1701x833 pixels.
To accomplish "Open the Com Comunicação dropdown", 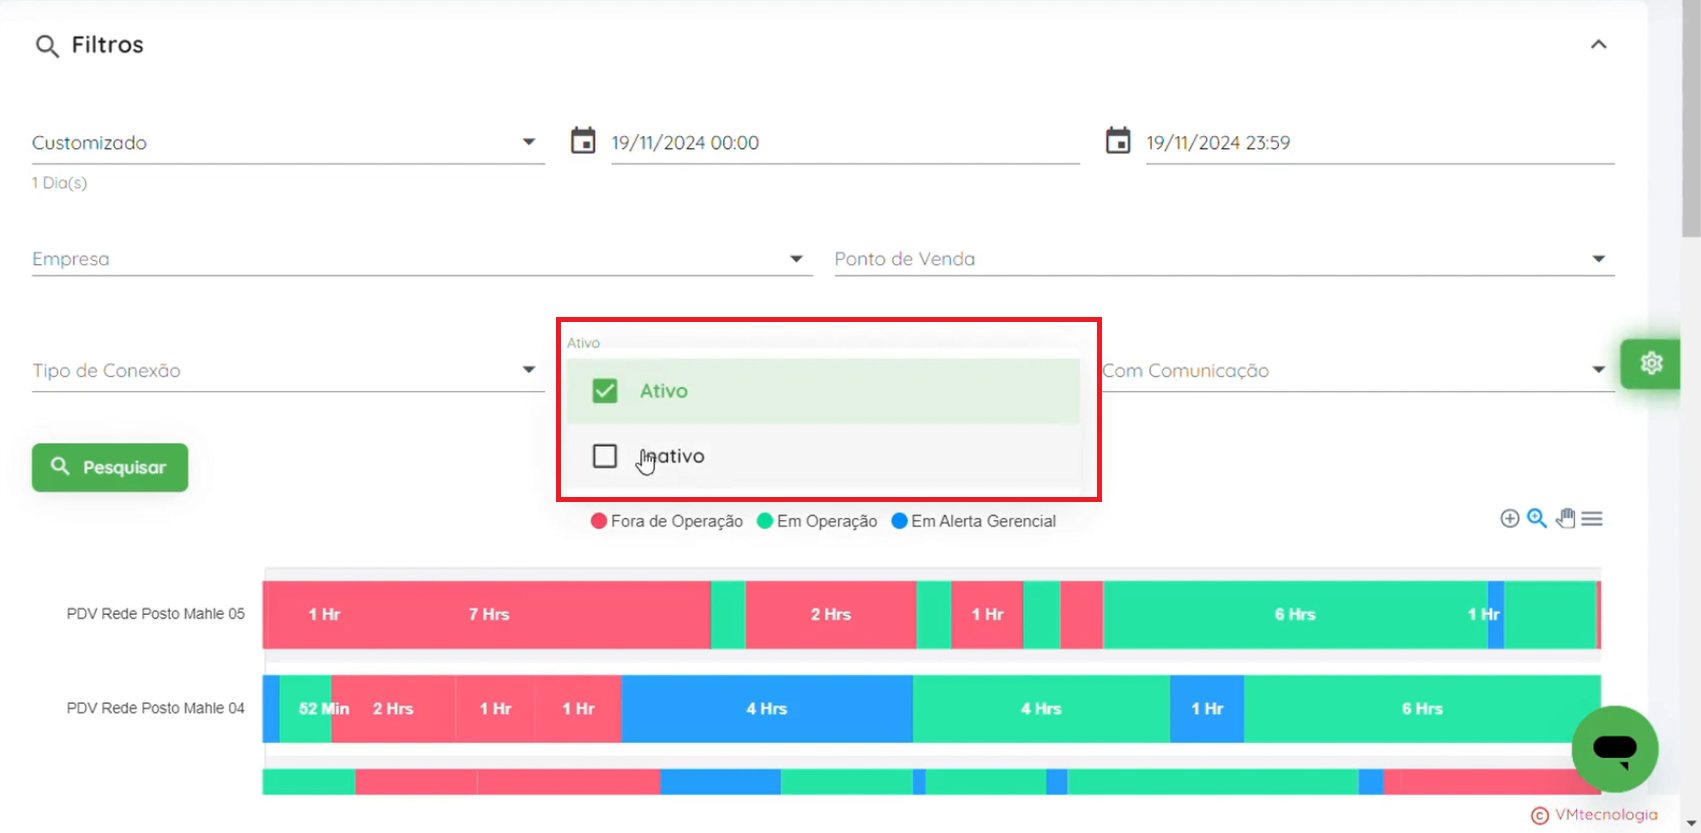I will (x=1358, y=371).
